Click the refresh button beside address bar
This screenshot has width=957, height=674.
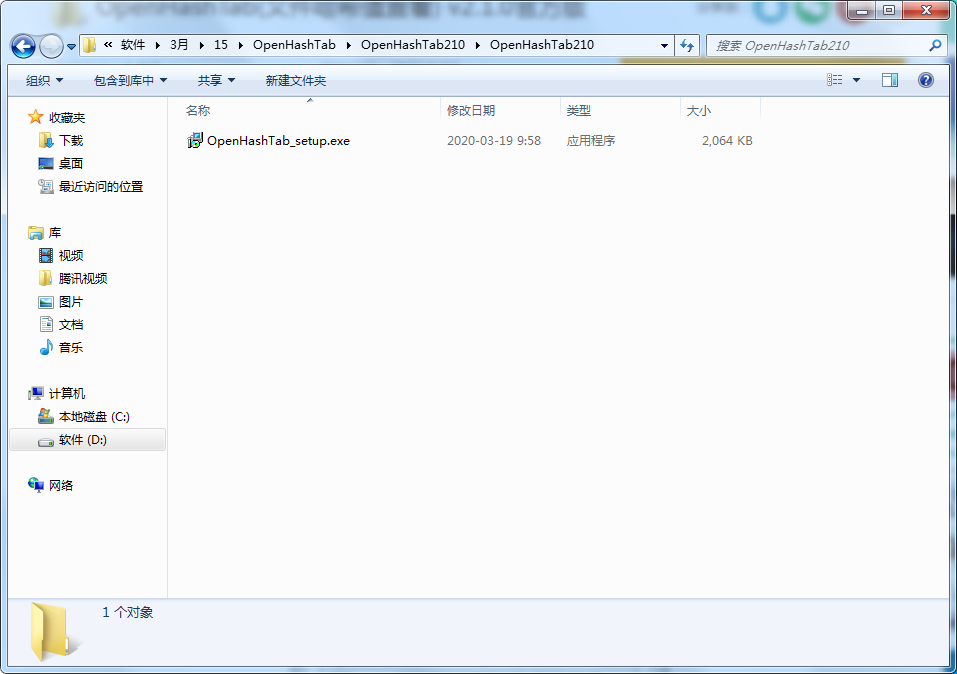[688, 45]
